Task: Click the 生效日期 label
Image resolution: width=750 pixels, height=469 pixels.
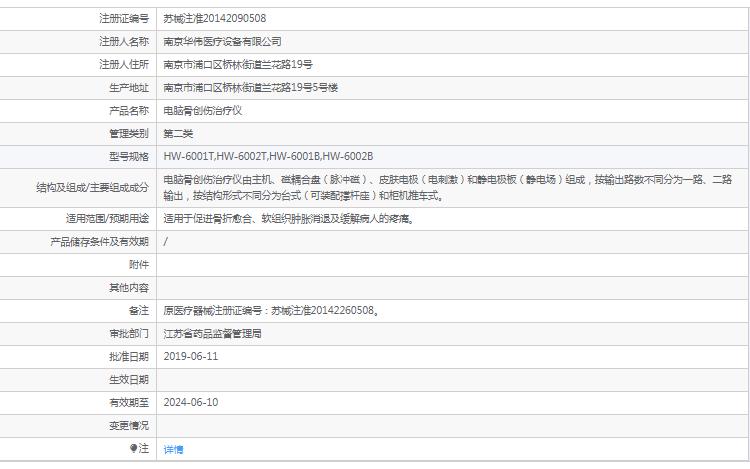Action: [129, 379]
